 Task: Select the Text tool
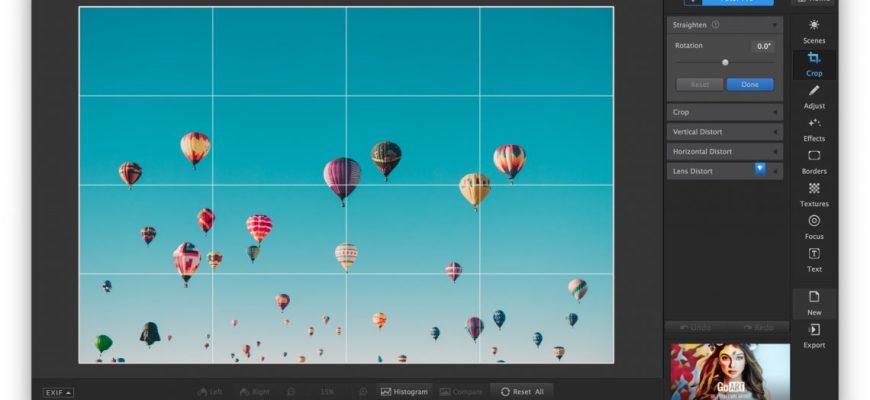(x=814, y=259)
